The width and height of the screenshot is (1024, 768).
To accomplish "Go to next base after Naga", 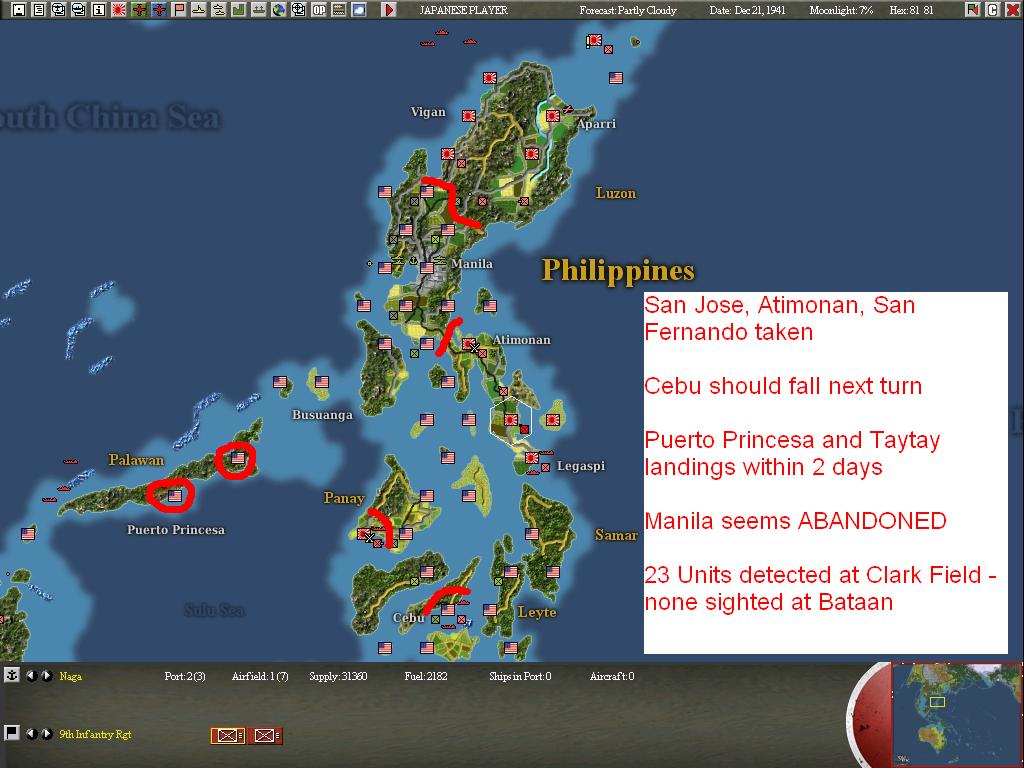I will point(46,676).
